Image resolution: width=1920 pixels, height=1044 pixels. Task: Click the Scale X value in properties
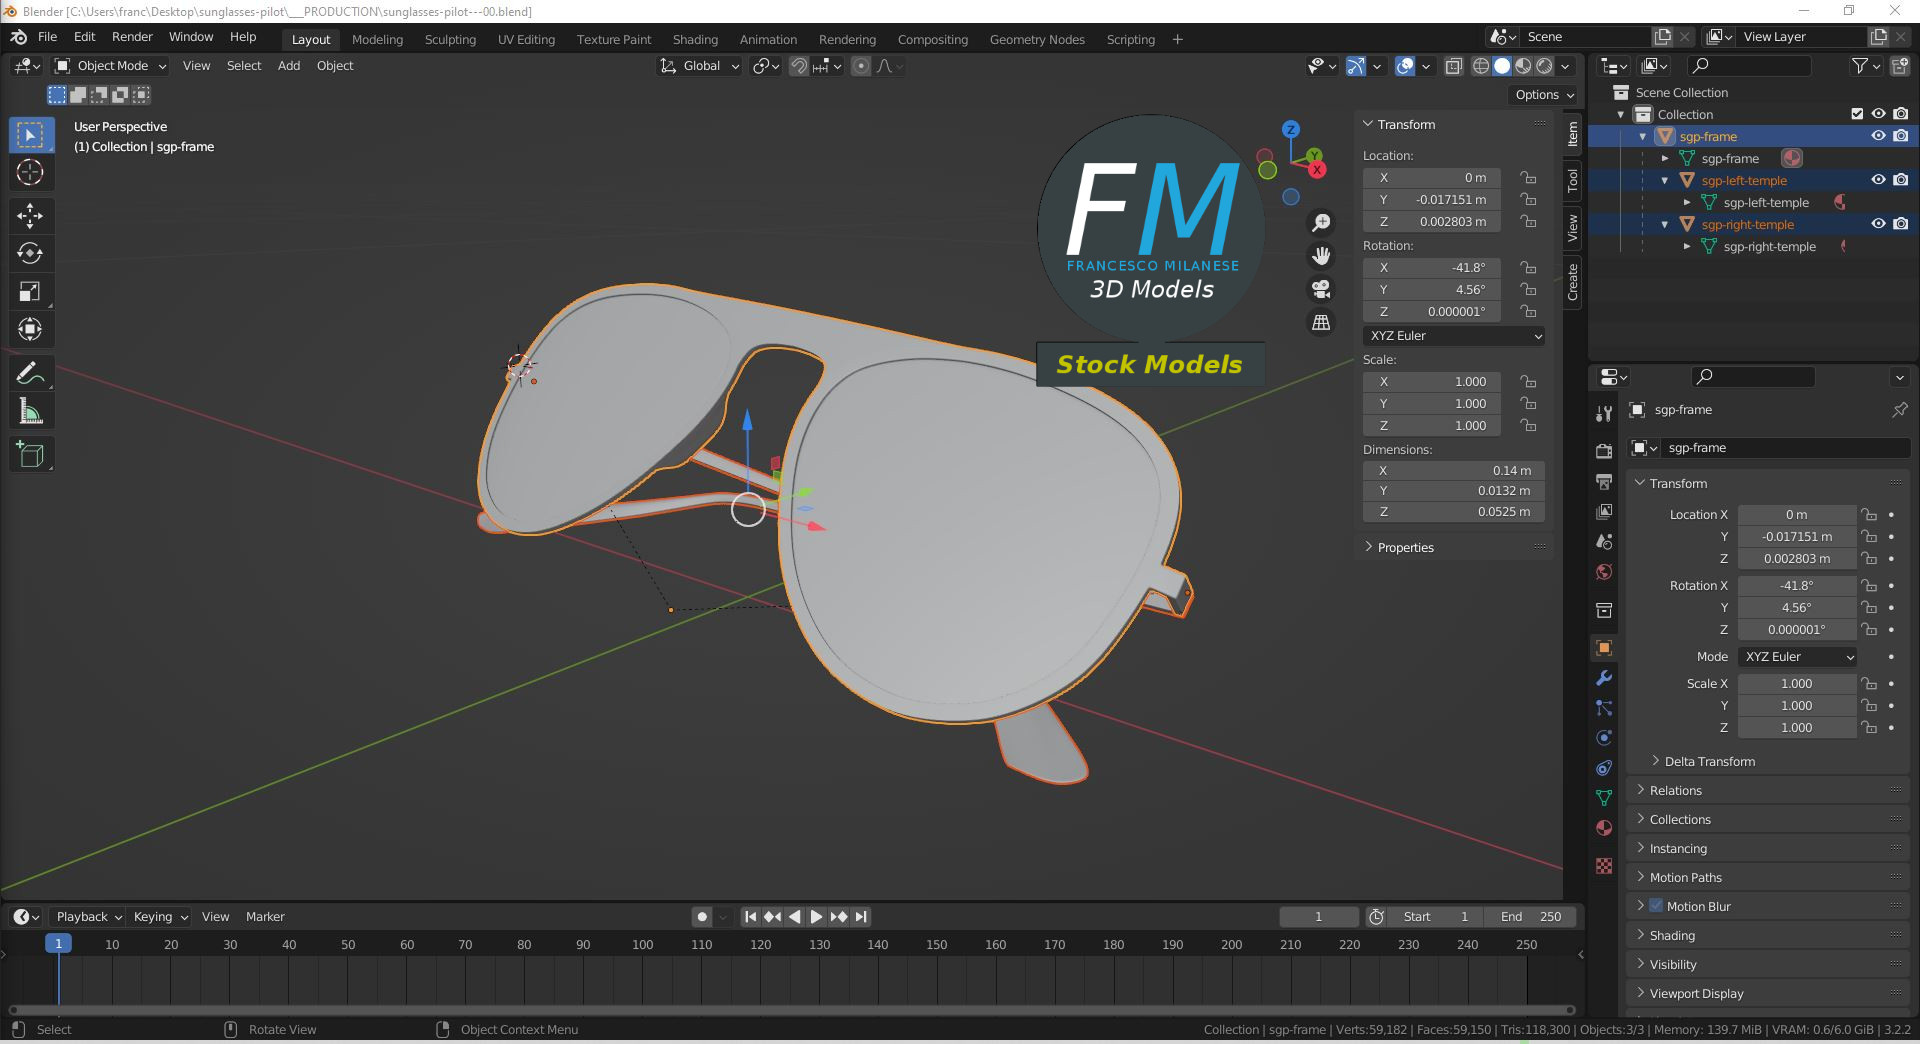click(1796, 684)
